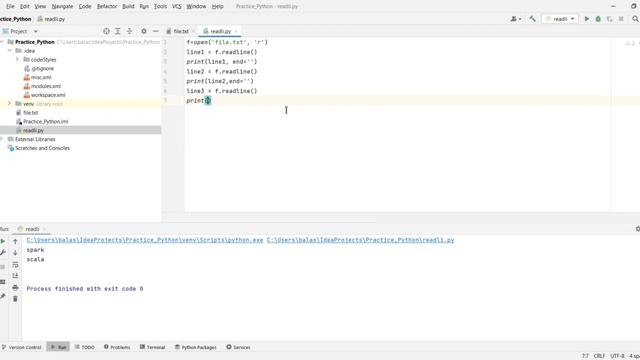Stop process icon in Run panel

point(3,267)
